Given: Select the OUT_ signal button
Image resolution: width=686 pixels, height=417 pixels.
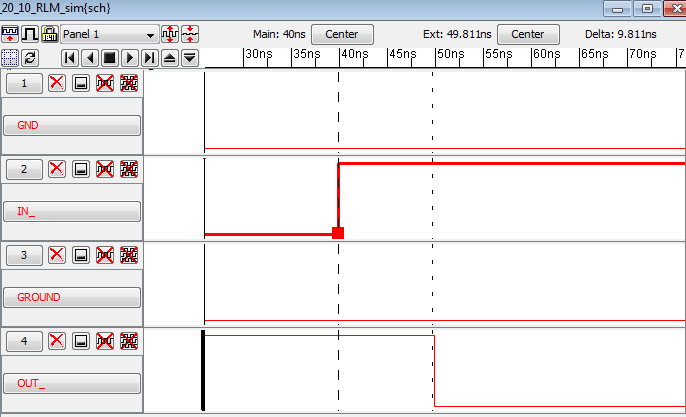Looking at the screenshot, I should pos(72,383).
